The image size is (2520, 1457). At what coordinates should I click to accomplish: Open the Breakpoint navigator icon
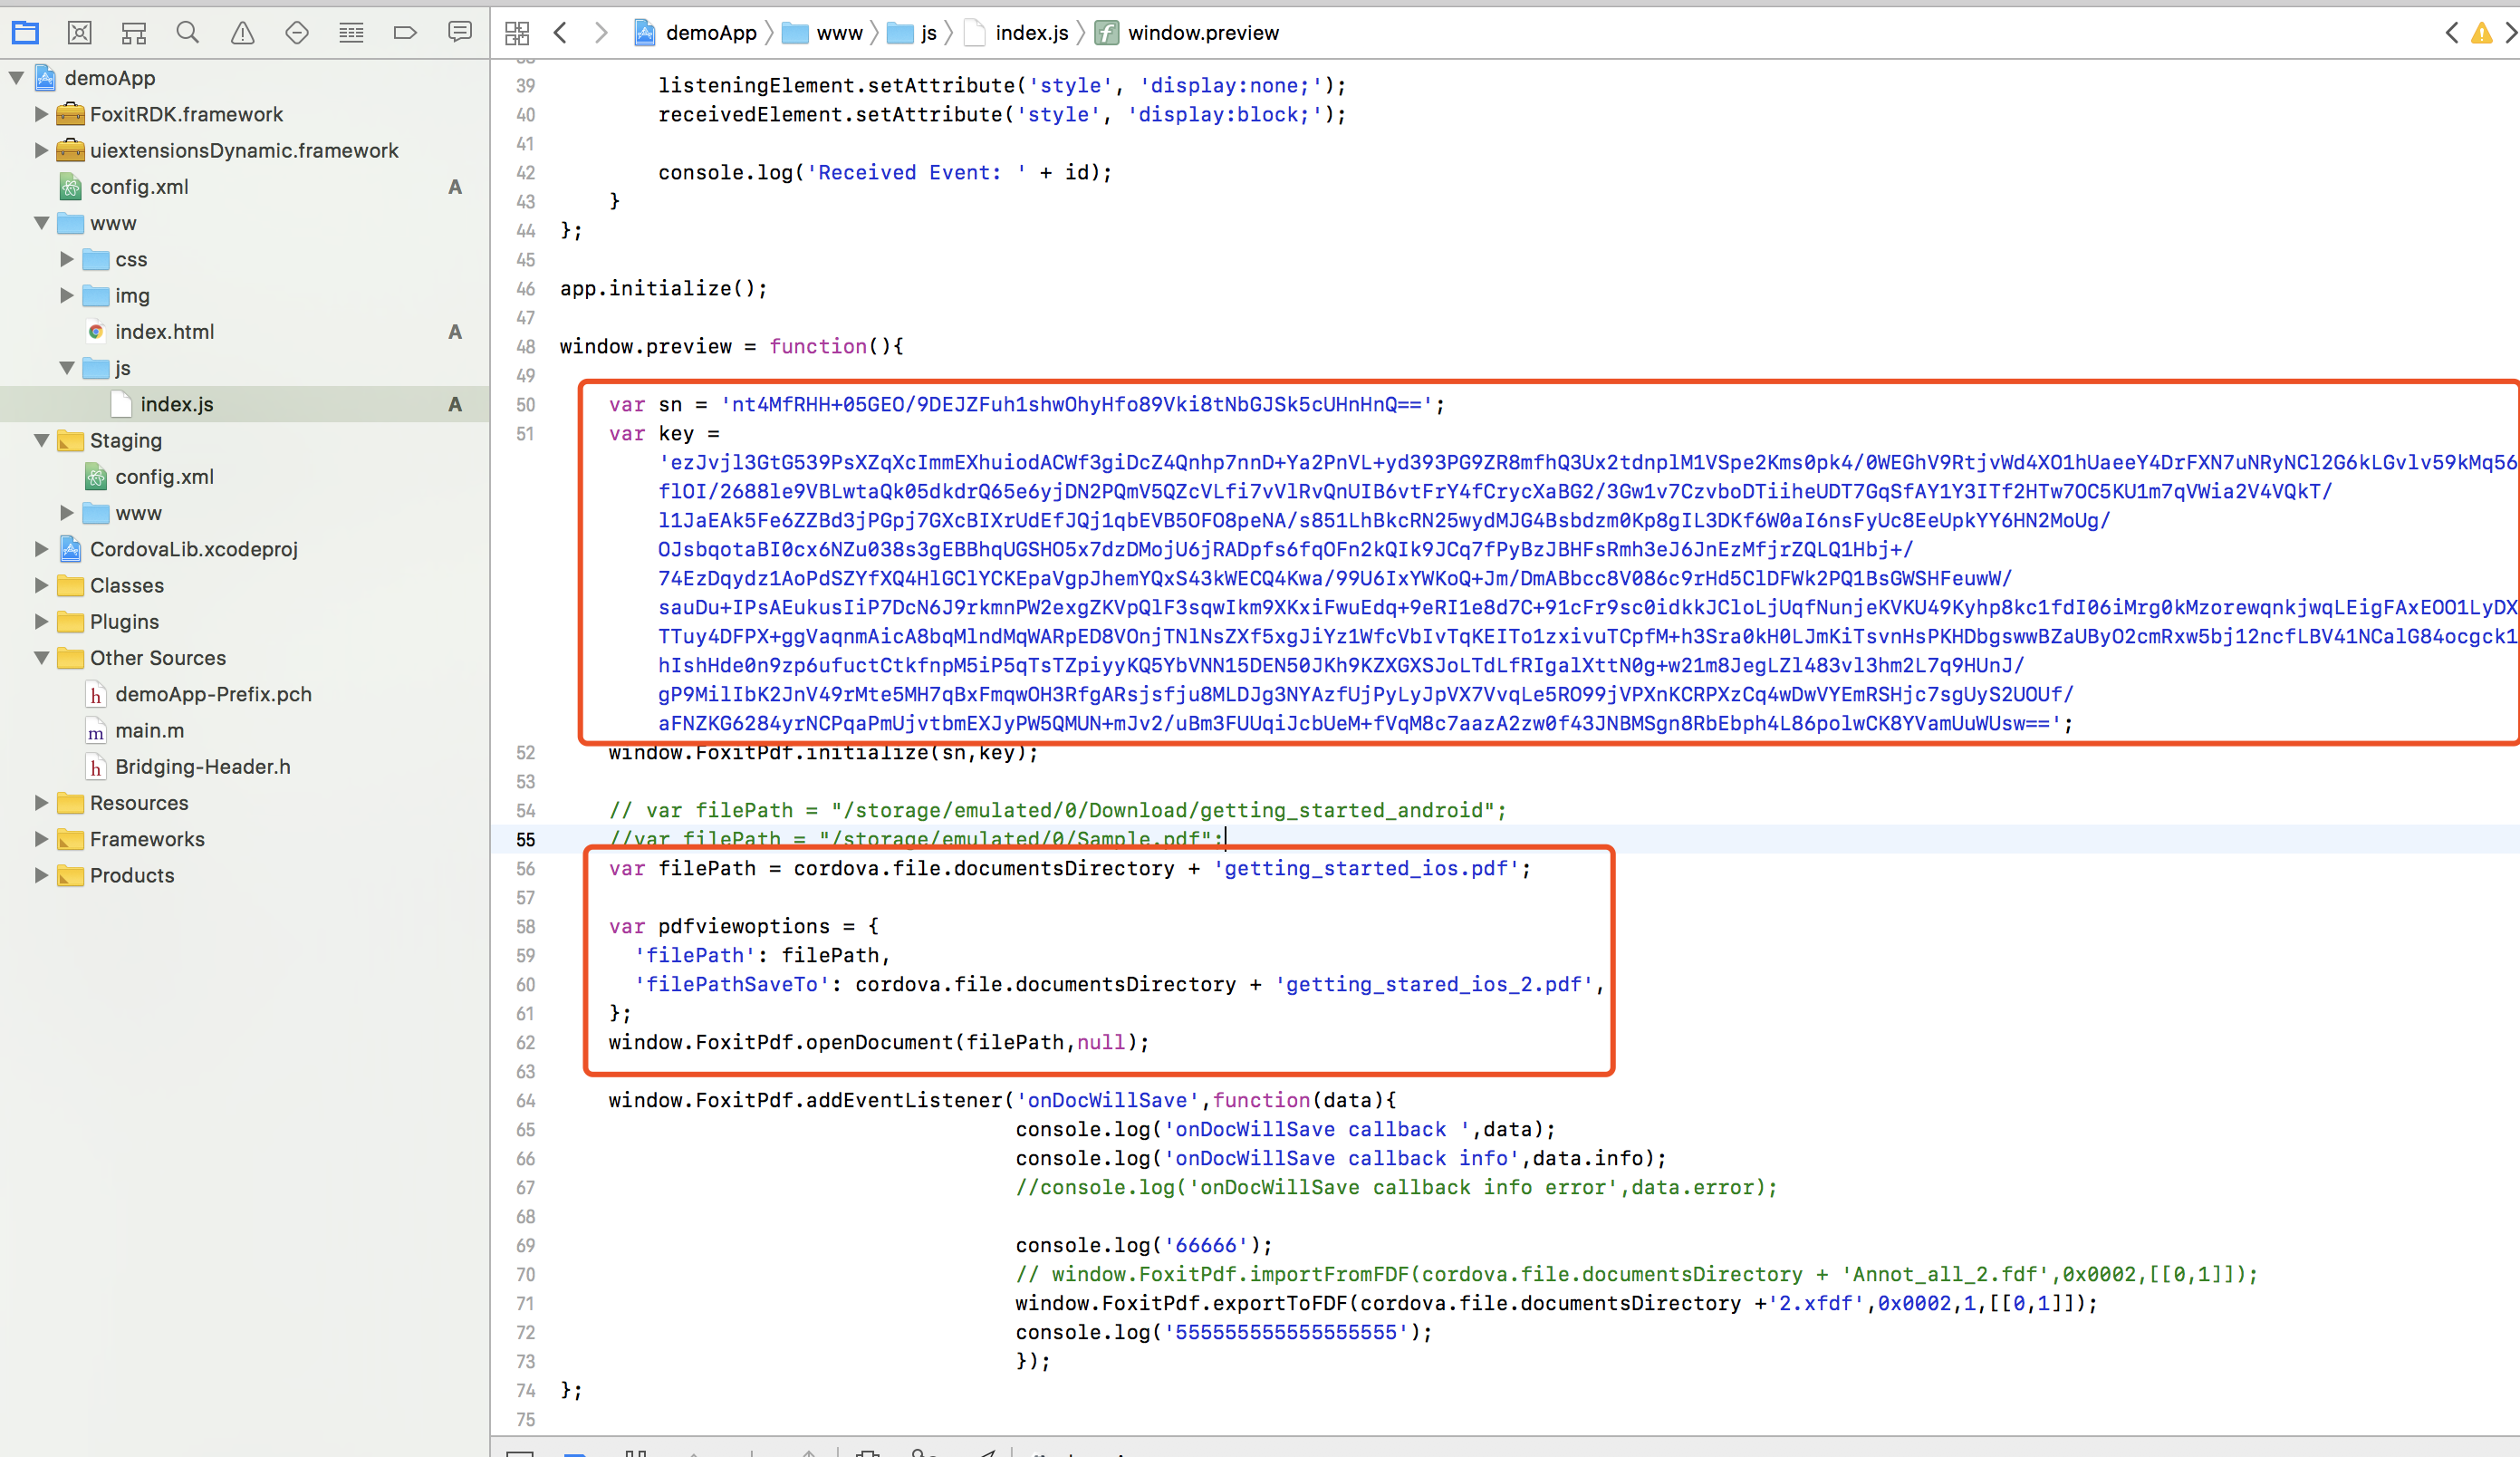coord(405,33)
